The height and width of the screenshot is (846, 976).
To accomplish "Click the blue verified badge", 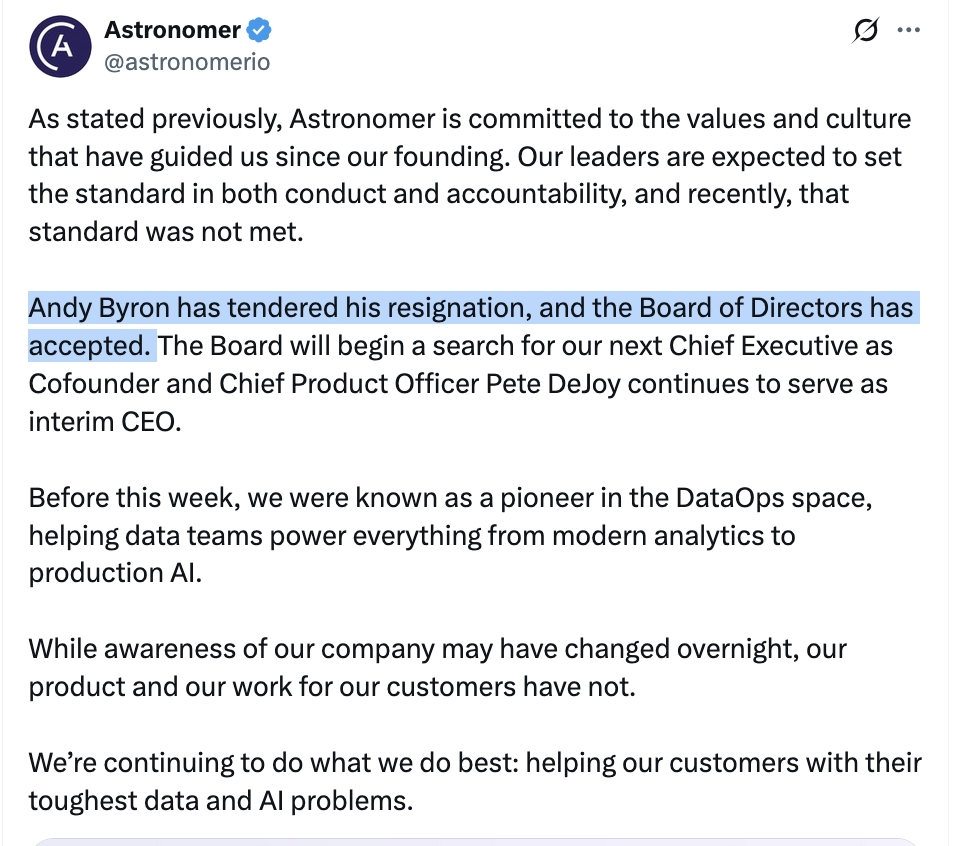I will (x=259, y=30).
